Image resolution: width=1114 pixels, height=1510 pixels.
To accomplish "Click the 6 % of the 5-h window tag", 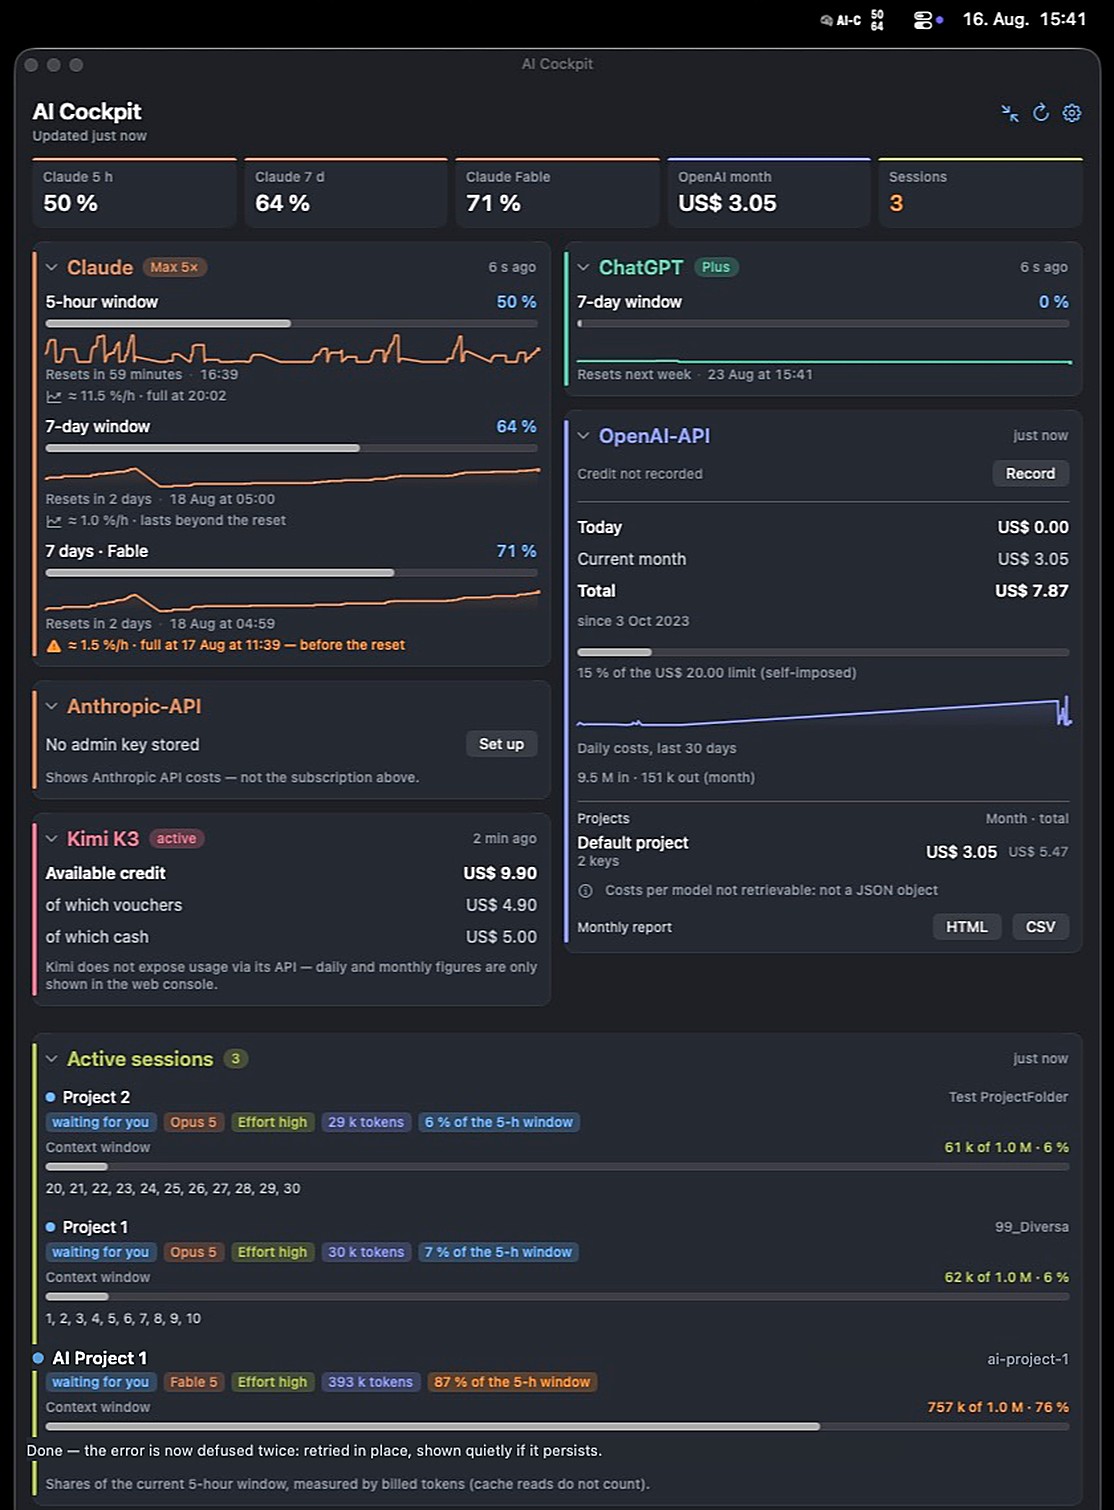I will [499, 1122].
